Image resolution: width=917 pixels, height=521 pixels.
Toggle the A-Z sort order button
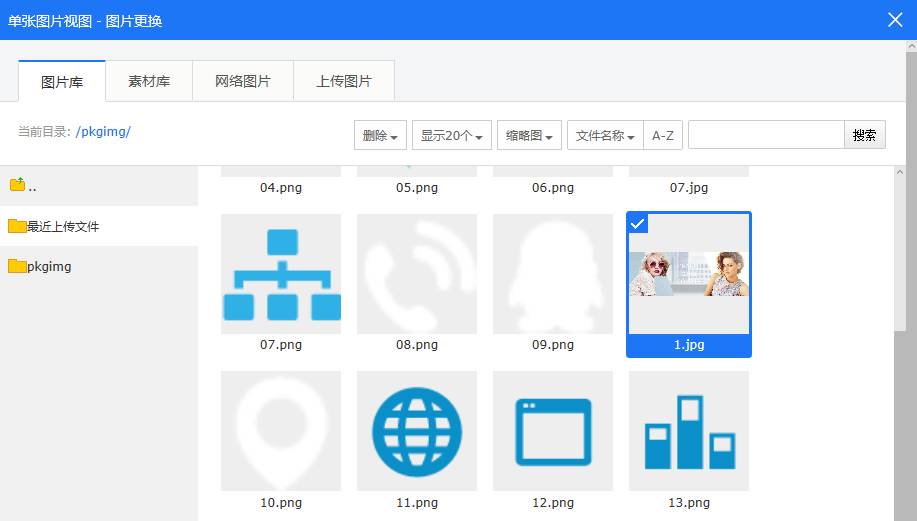tap(663, 135)
